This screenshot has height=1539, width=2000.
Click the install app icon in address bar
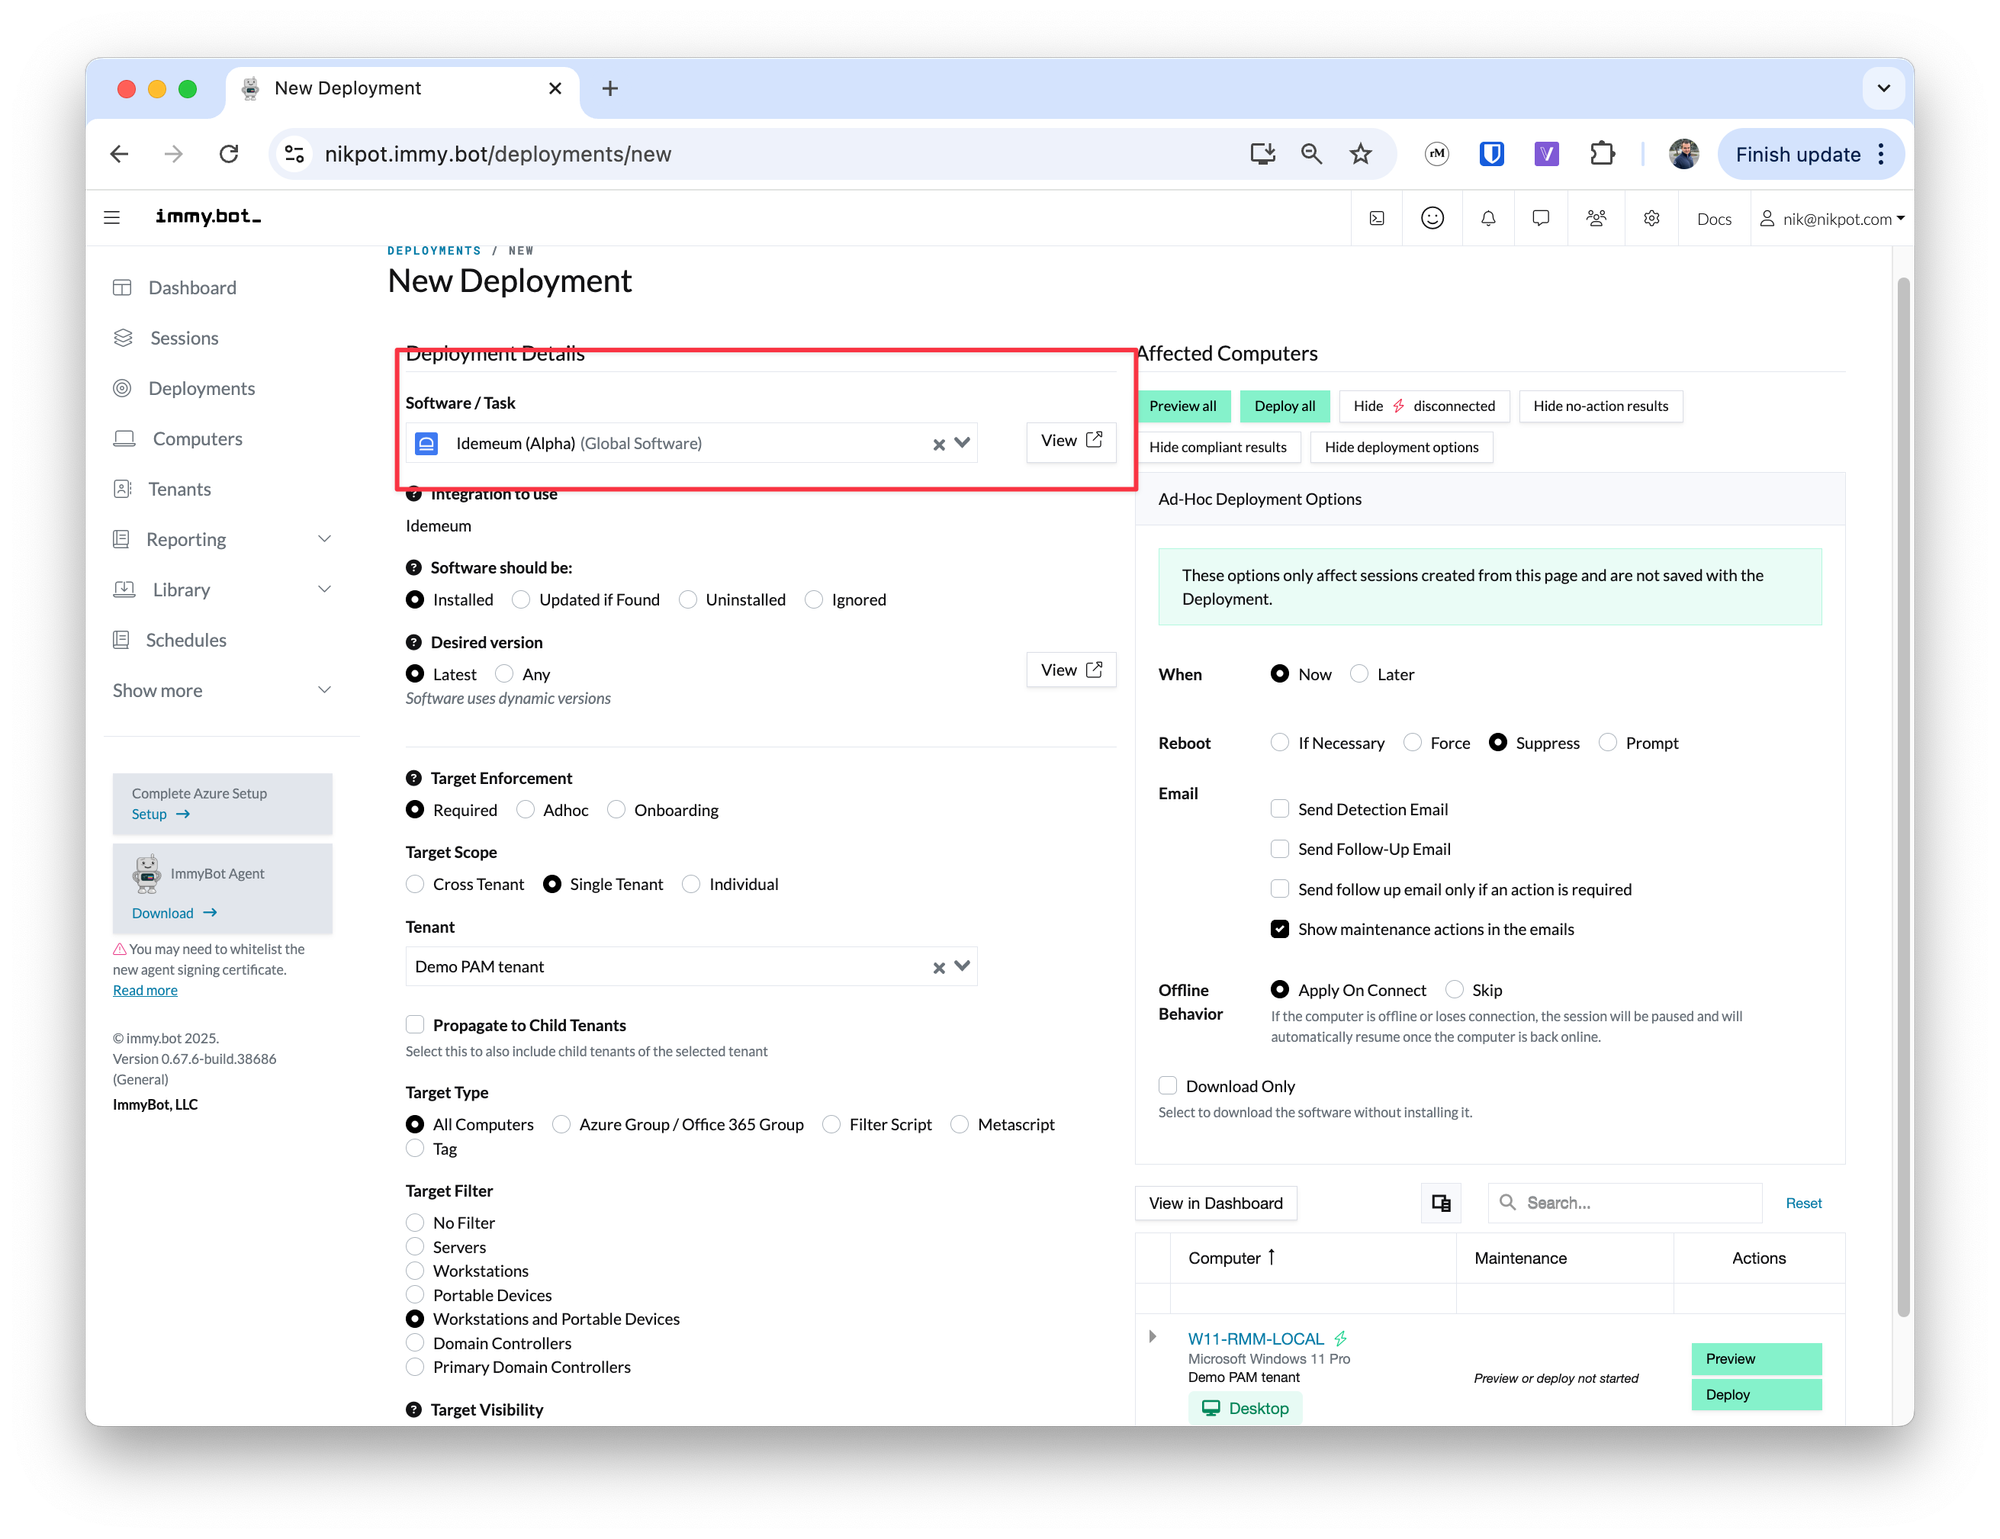click(x=1262, y=154)
